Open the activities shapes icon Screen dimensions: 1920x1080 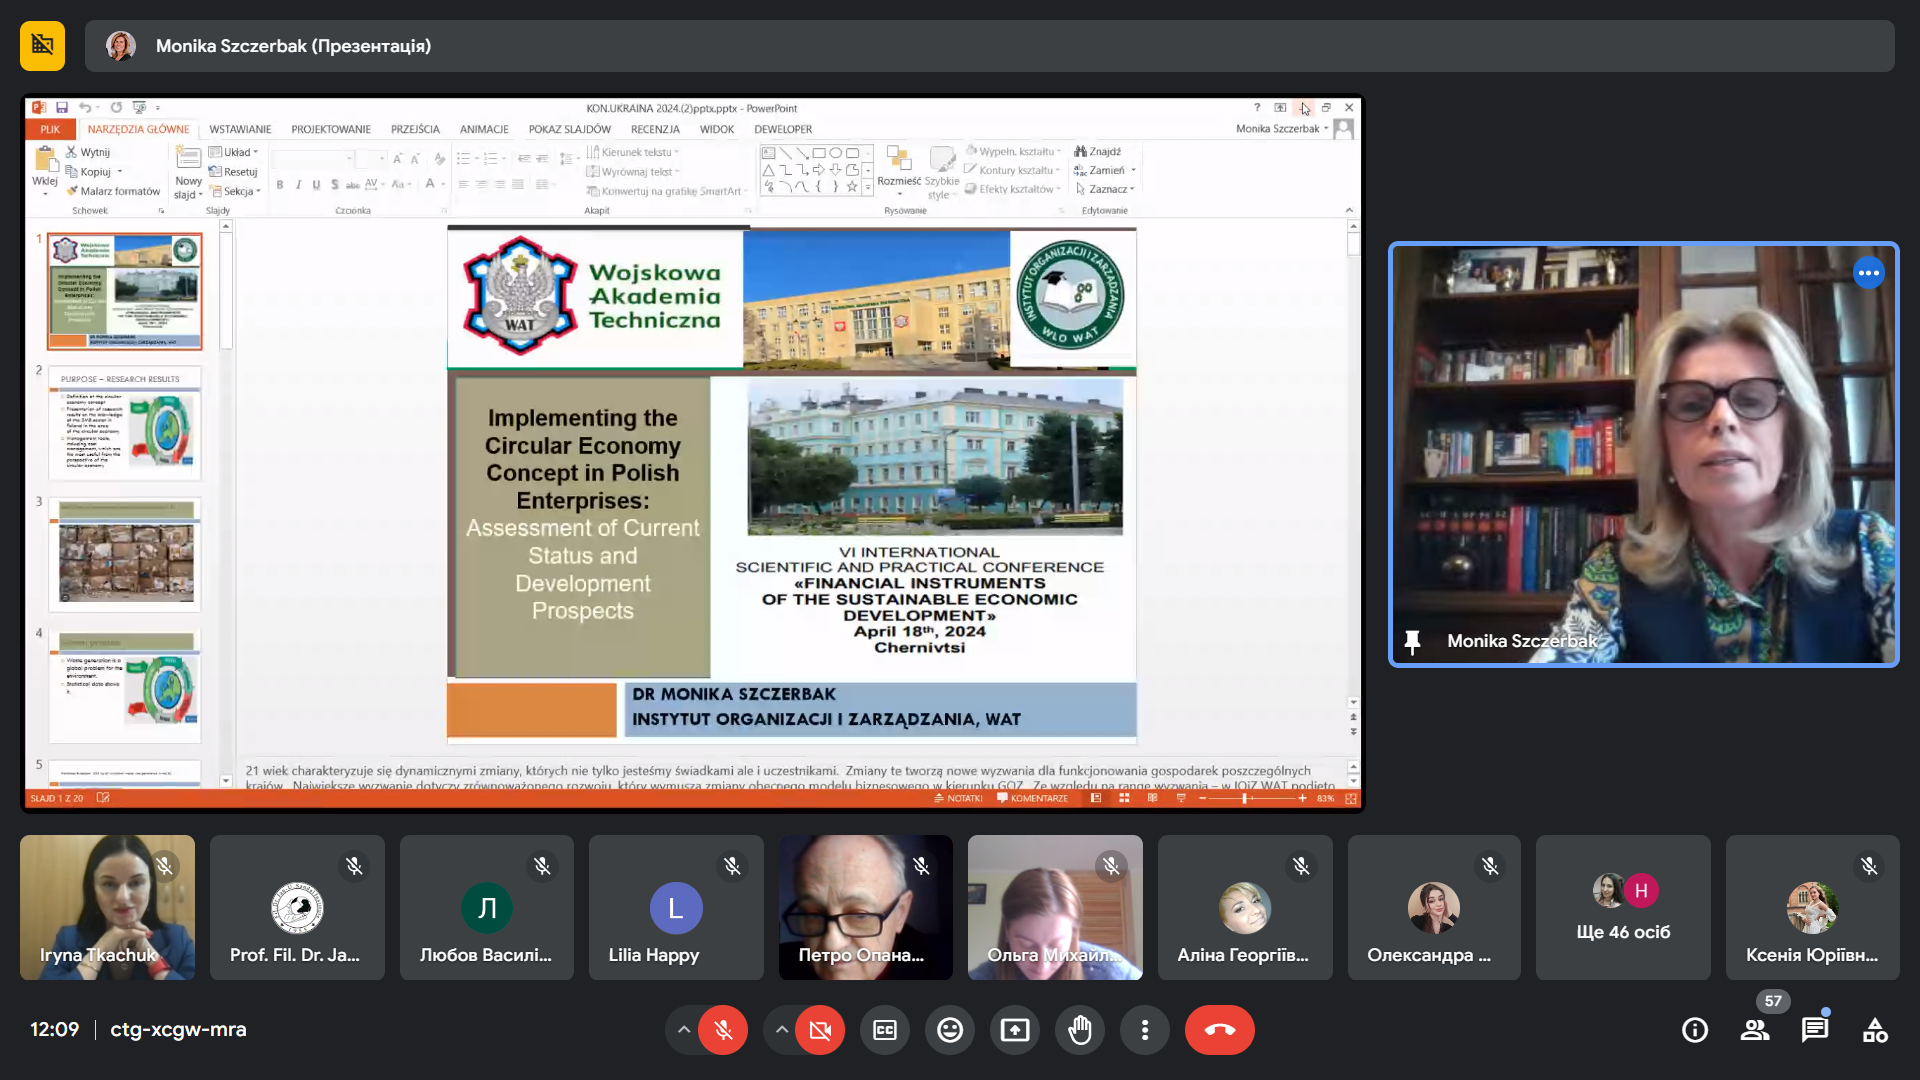(1875, 1030)
